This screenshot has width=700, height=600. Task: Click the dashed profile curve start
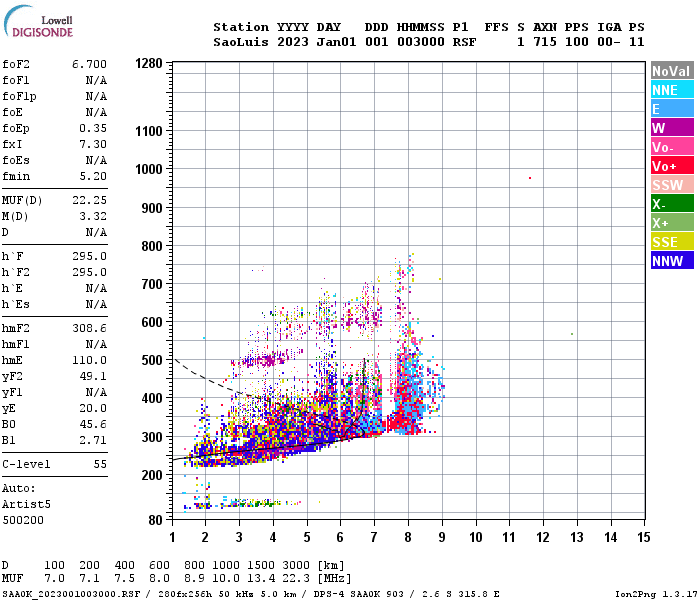coord(176,359)
